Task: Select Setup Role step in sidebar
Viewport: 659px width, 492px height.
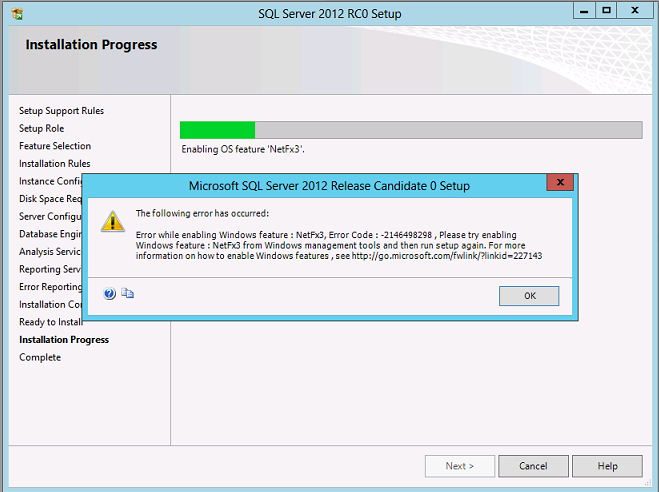Action: (42, 129)
